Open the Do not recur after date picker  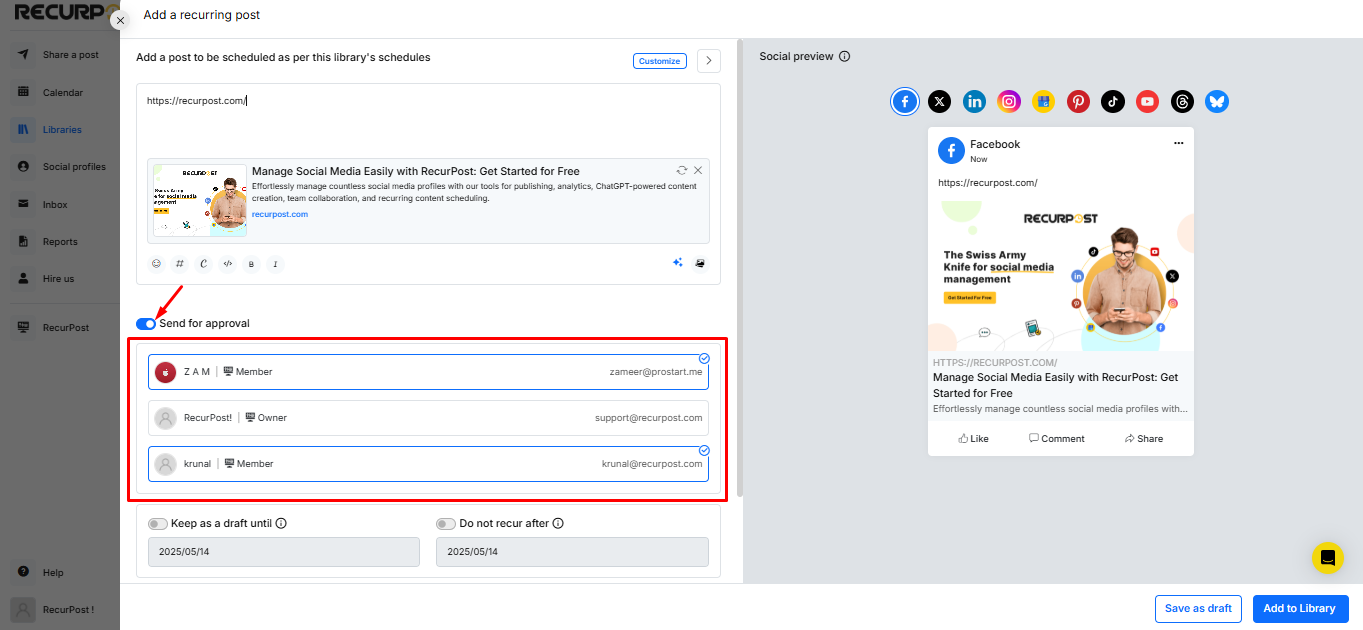pos(572,552)
